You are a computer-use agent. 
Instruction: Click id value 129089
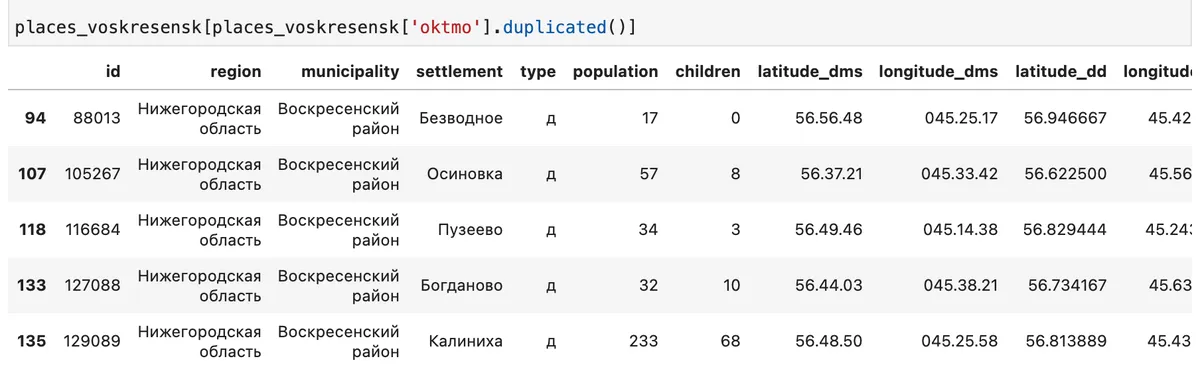coord(92,341)
